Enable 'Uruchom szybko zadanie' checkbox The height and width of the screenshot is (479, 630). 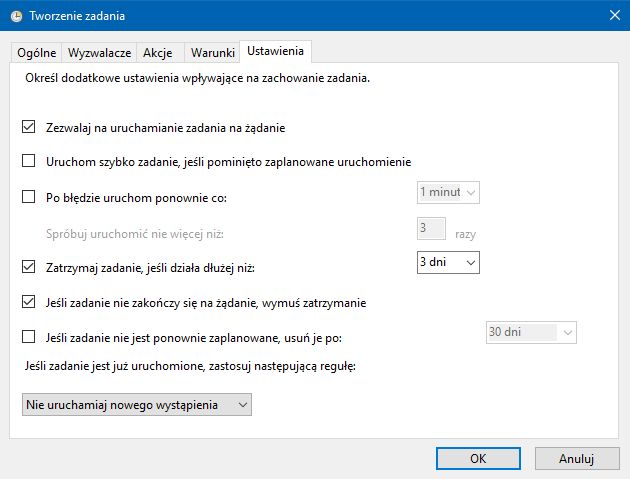(28, 161)
